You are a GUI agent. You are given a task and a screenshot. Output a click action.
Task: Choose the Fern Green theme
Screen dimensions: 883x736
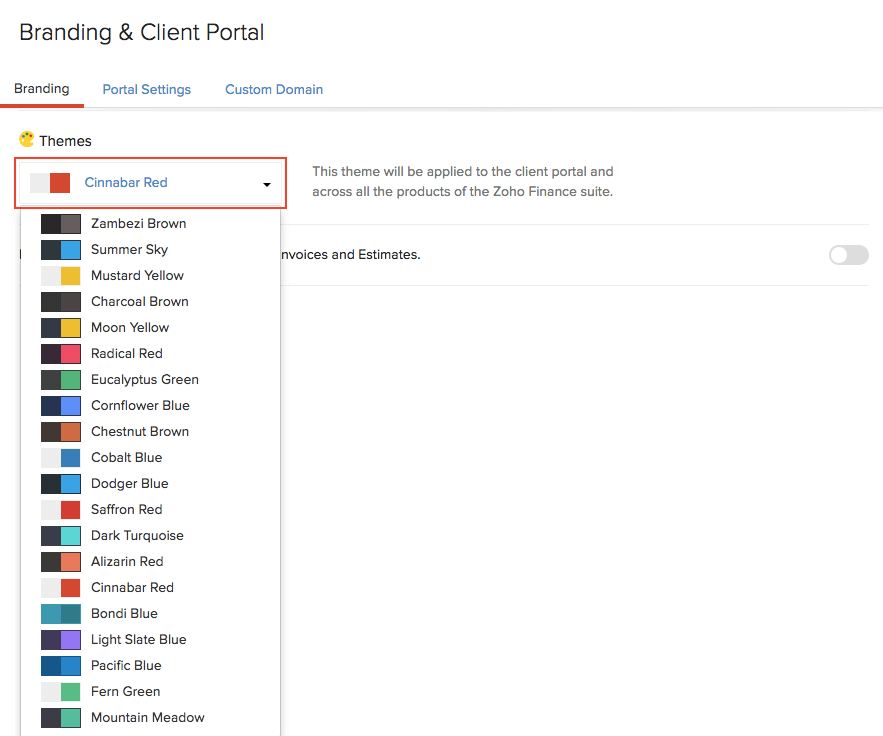click(125, 691)
